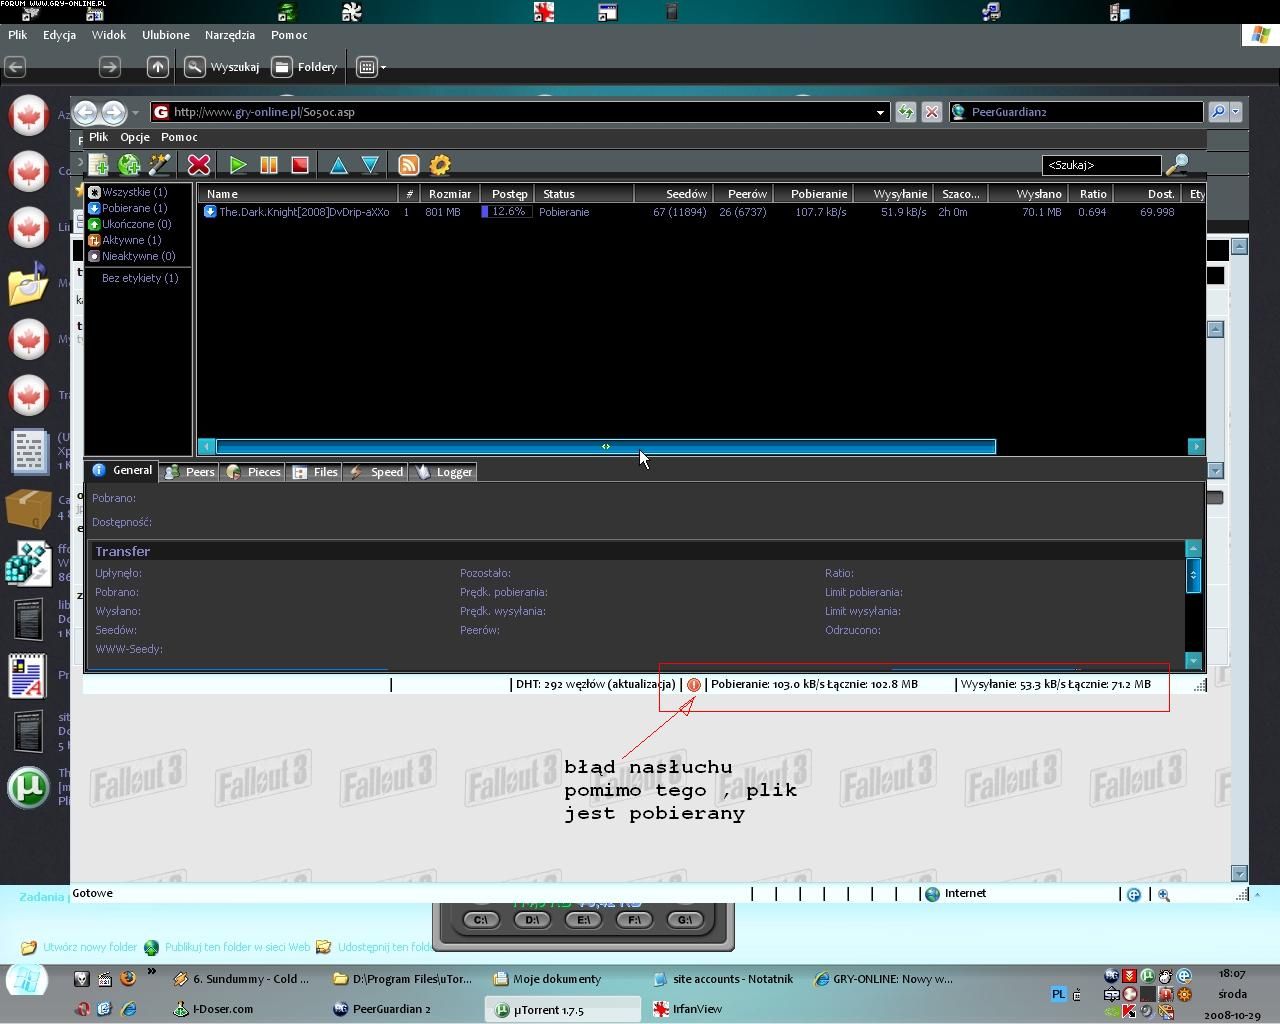
Task: Switch to the Files tab
Action: [315, 472]
